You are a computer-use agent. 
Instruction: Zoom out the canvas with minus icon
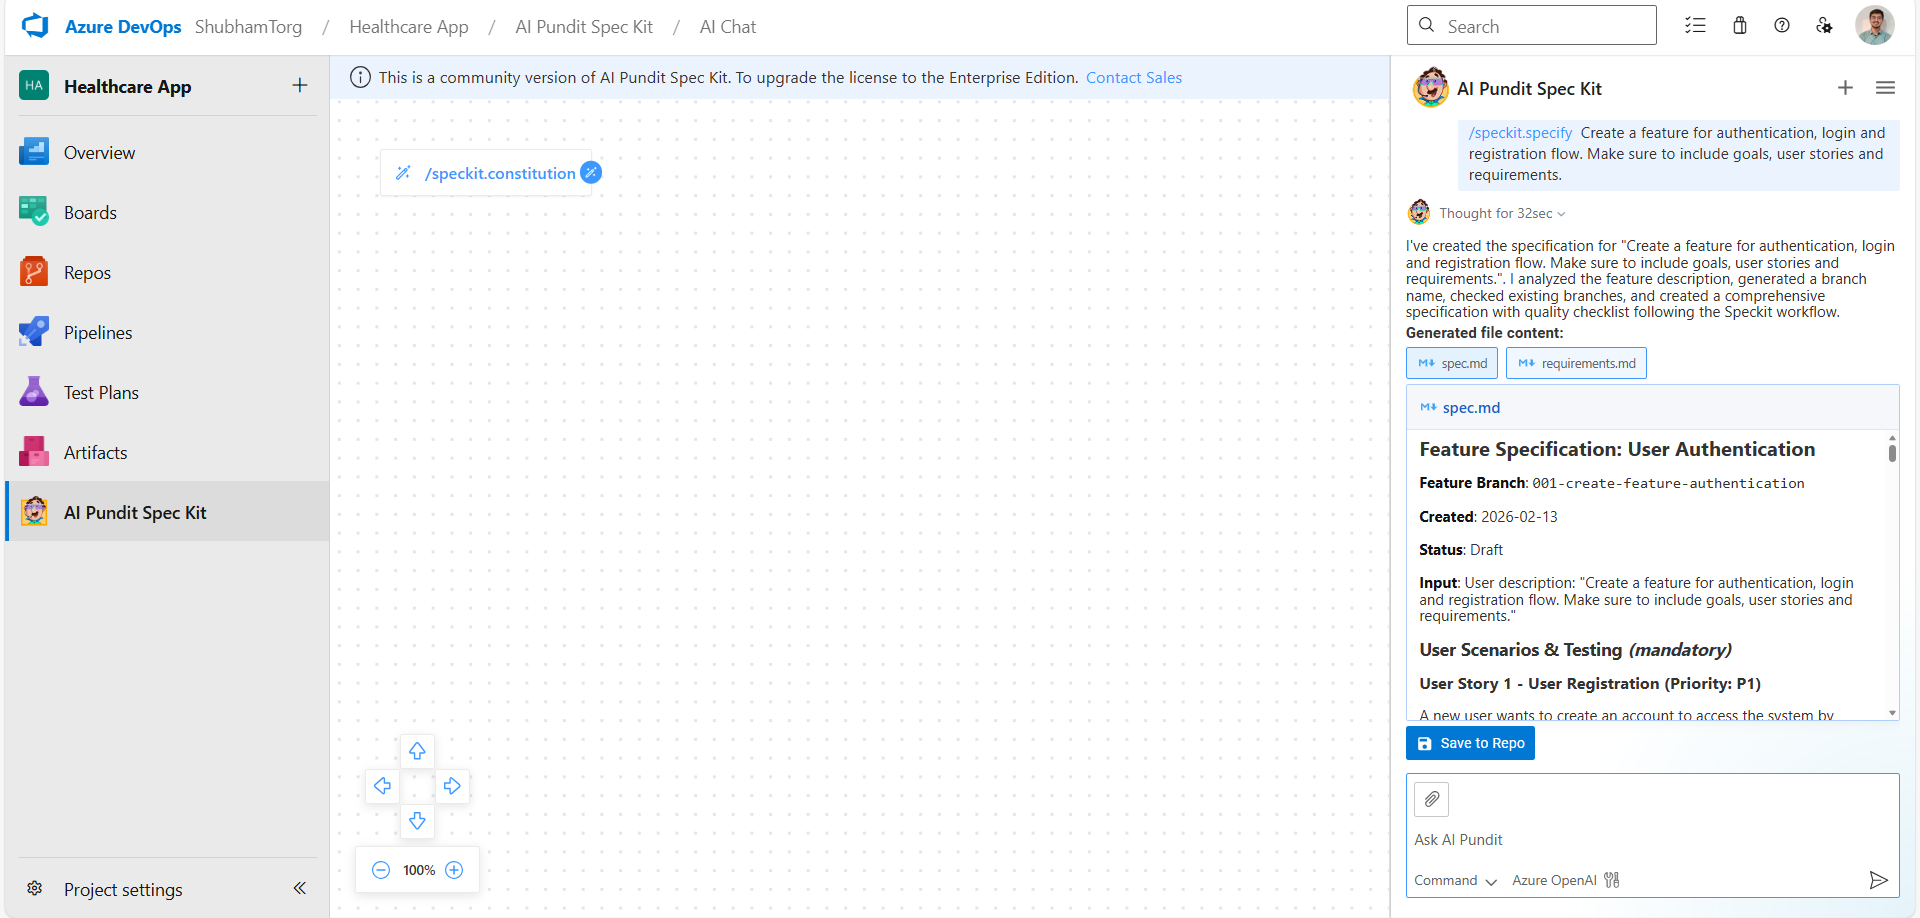[x=381, y=870]
